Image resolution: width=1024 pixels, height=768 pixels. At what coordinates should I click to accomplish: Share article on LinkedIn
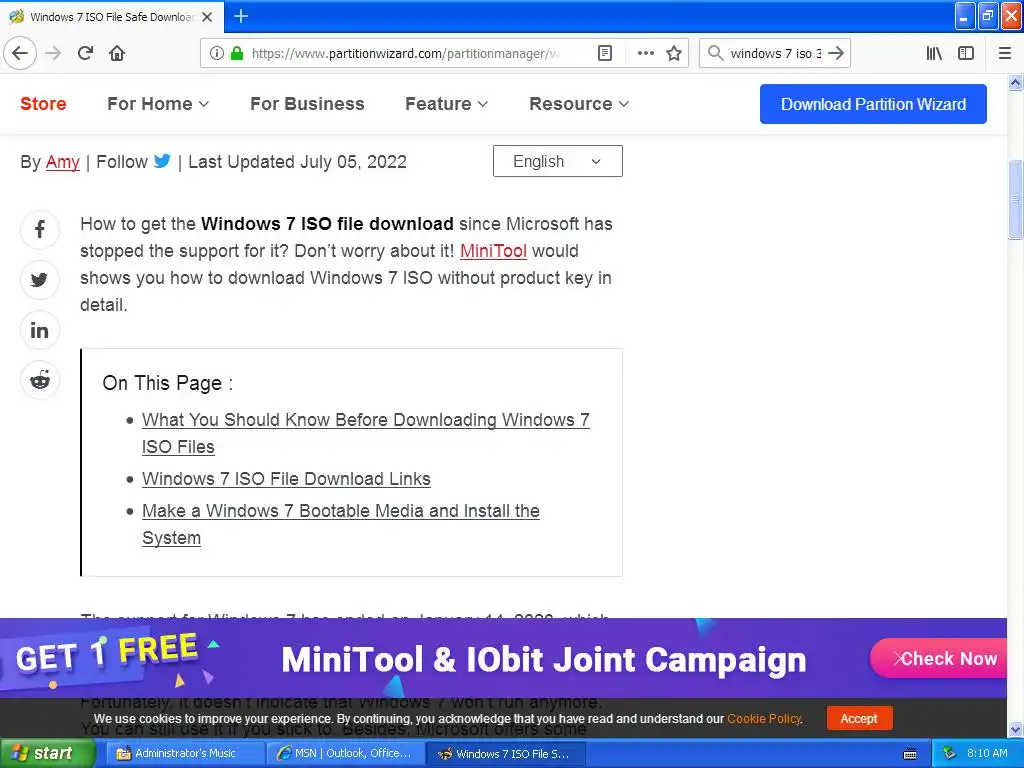(x=40, y=330)
